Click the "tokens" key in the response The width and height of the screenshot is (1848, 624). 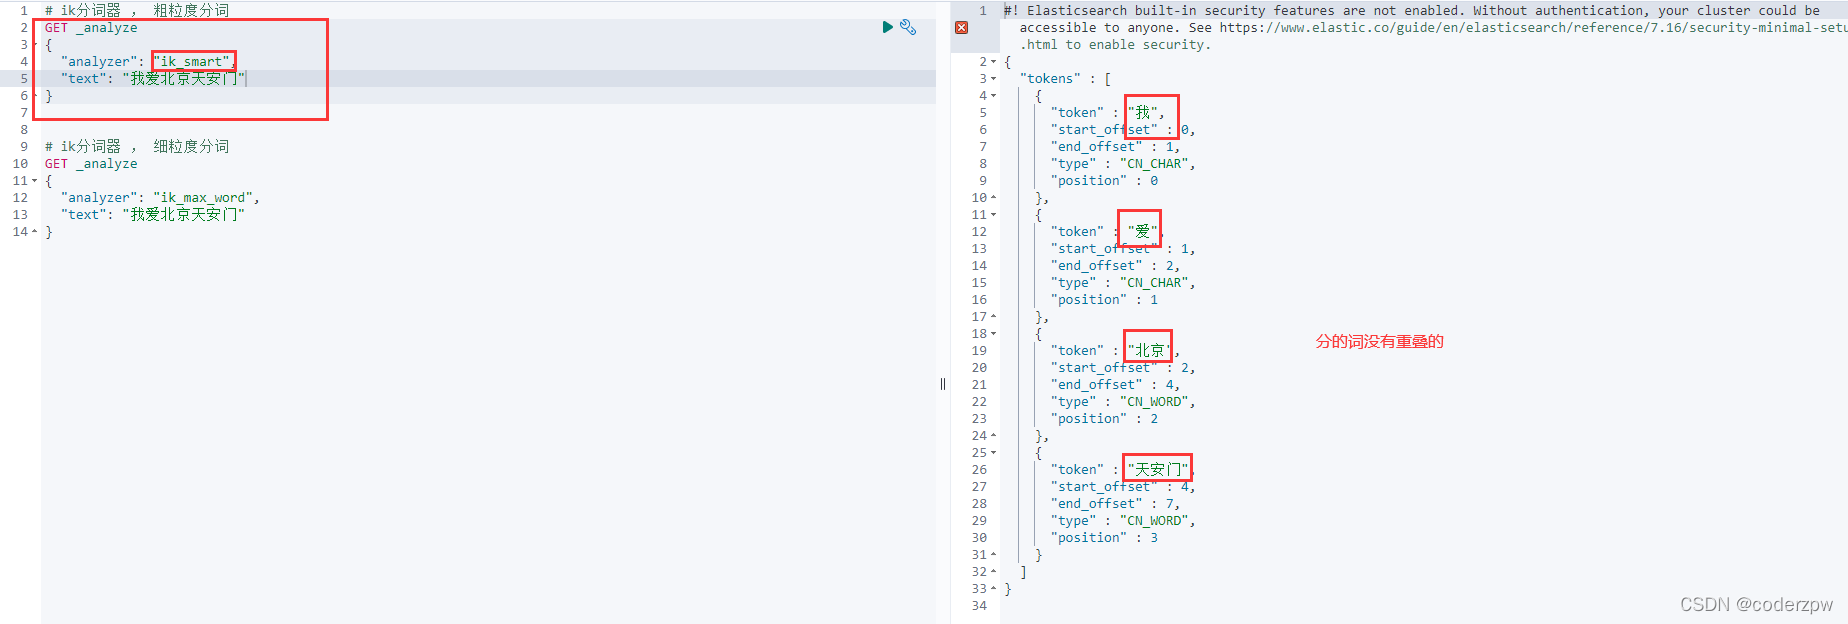pyautogui.click(x=1050, y=79)
